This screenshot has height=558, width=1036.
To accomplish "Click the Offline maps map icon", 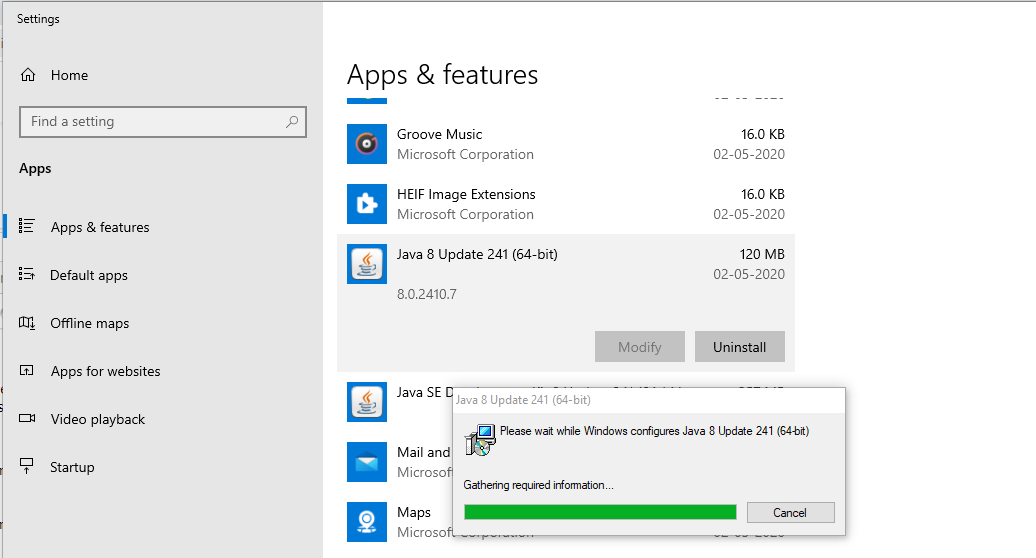I will [x=26, y=322].
